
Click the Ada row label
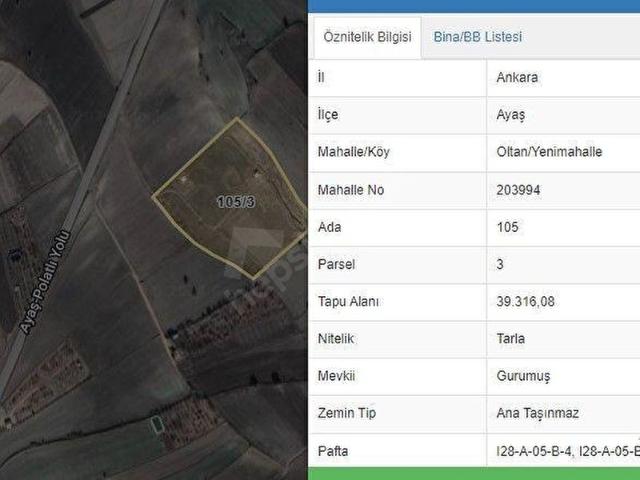coord(329,227)
